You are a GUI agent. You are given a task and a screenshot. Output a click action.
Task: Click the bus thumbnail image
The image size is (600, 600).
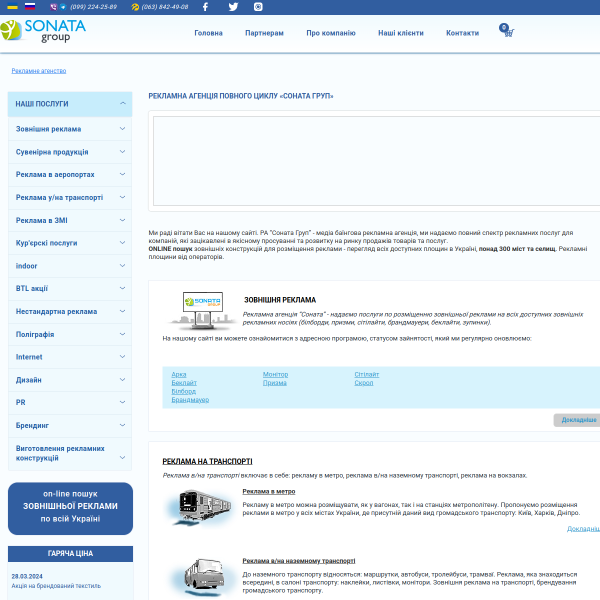(202, 577)
